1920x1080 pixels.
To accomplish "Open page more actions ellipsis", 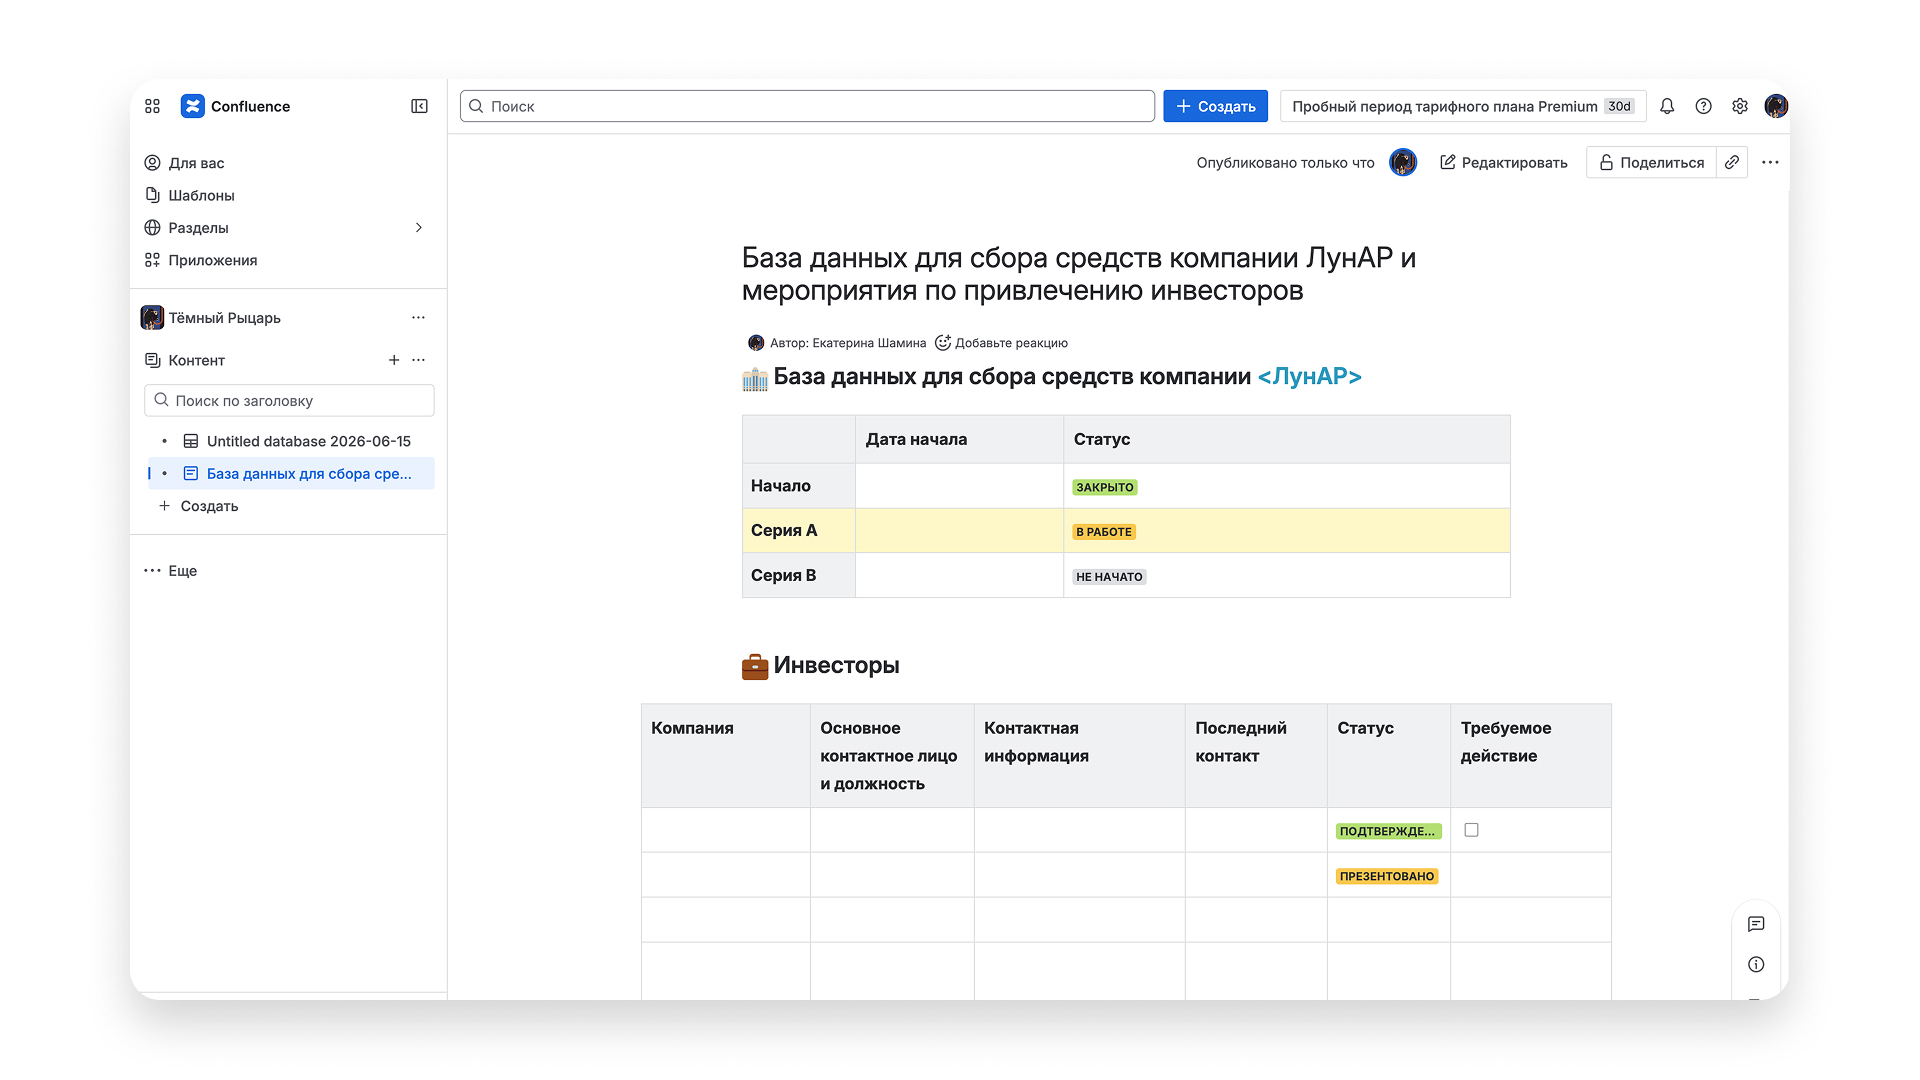I will [x=1770, y=162].
